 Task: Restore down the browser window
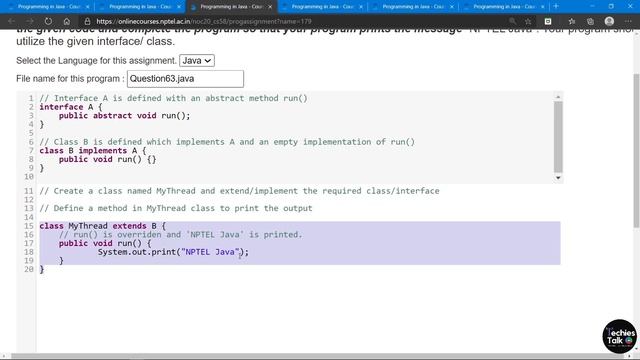point(611,6)
